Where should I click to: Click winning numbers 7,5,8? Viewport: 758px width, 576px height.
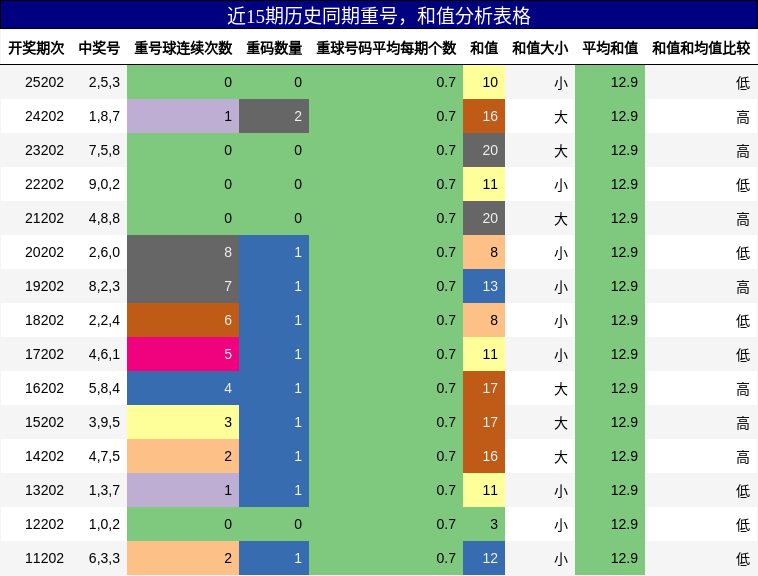[104, 150]
